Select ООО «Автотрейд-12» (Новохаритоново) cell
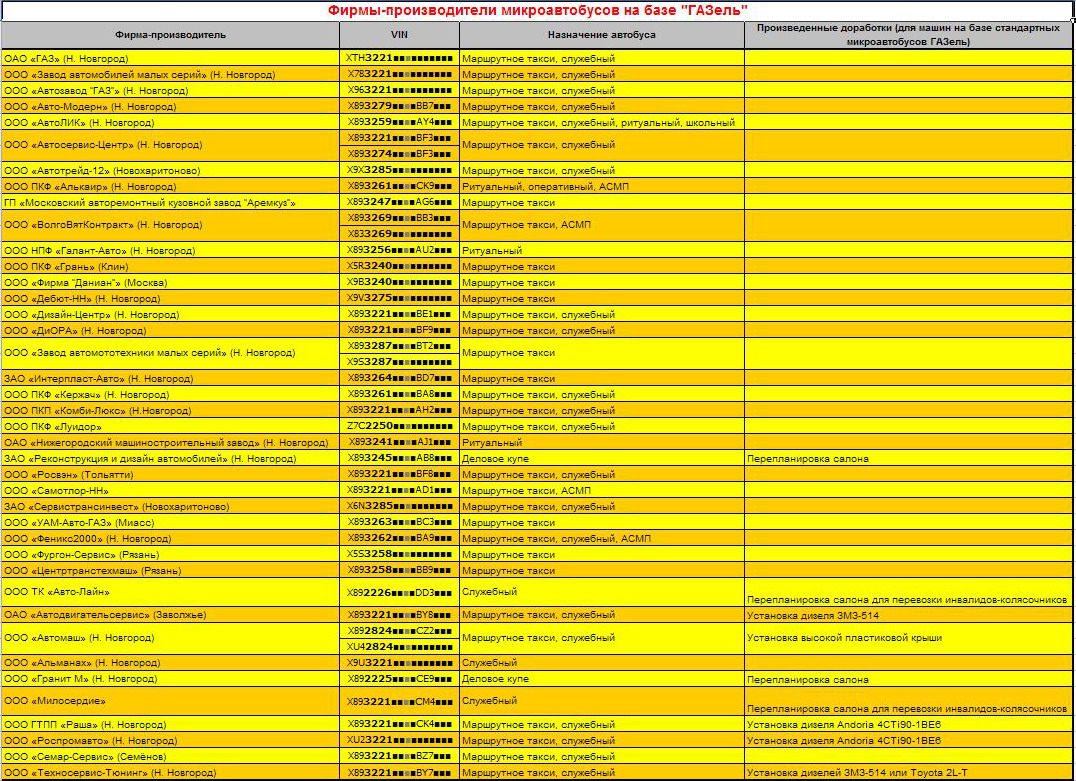 coord(170,170)
